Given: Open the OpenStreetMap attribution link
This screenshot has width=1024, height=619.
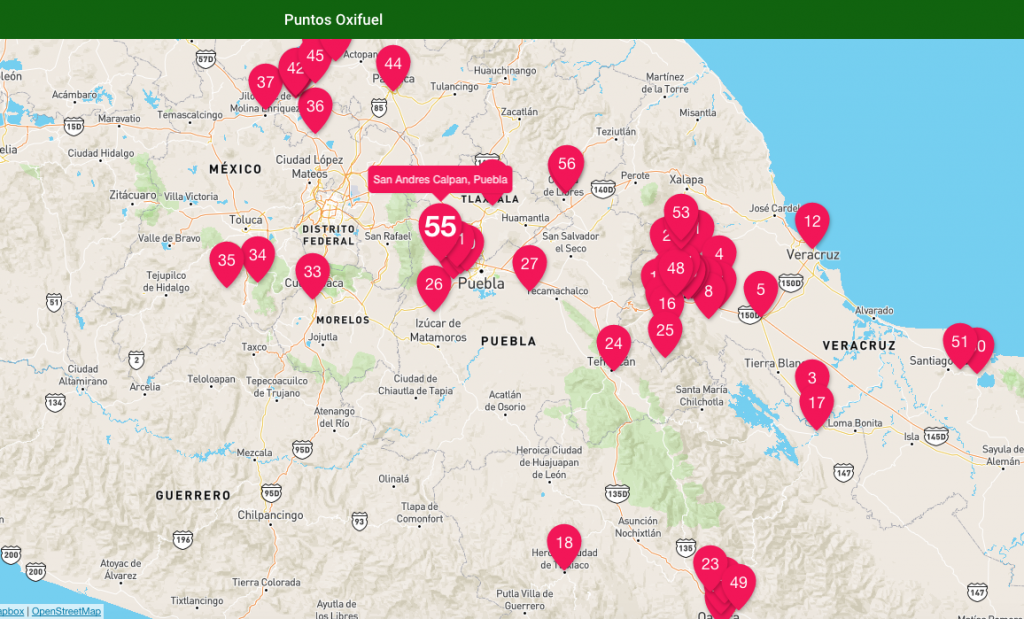Looking at the screenshot, I should tap(67, 612).
